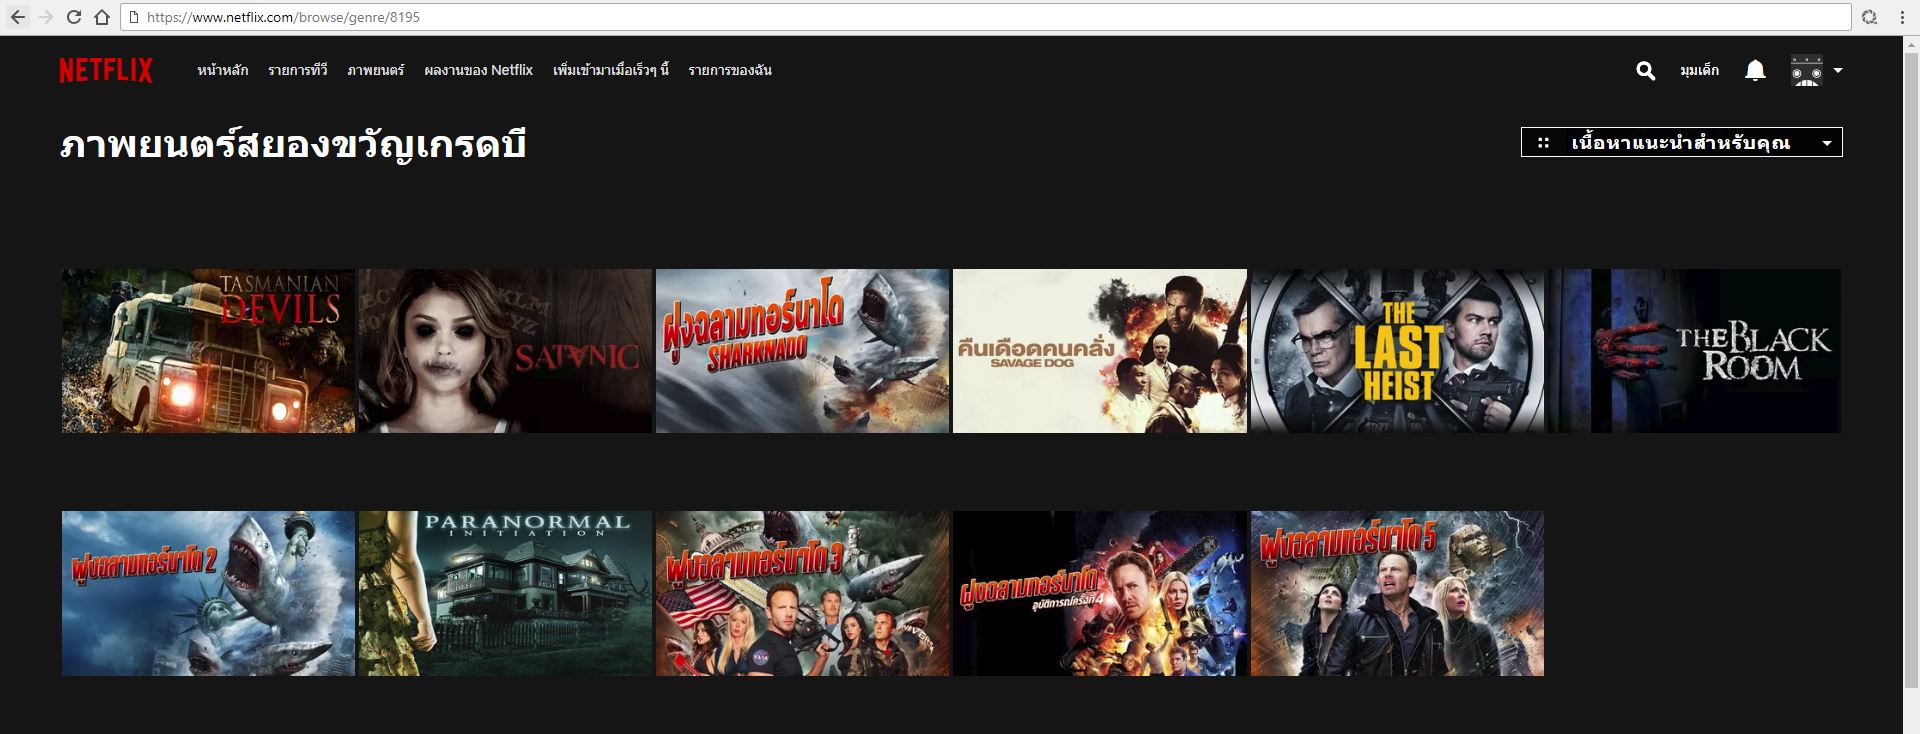Image resolution: width=1920 pixels, height=734 pixels.
Task: Open Sharknado 3 movie thumbnail
Action: click(x=802, y=594)
